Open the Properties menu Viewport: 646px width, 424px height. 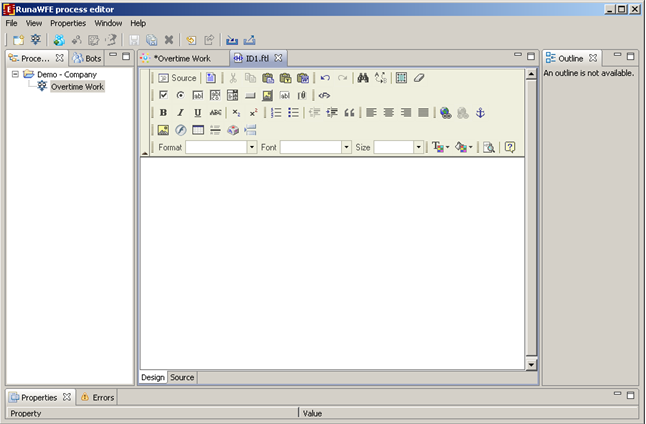tap(68, 22)
